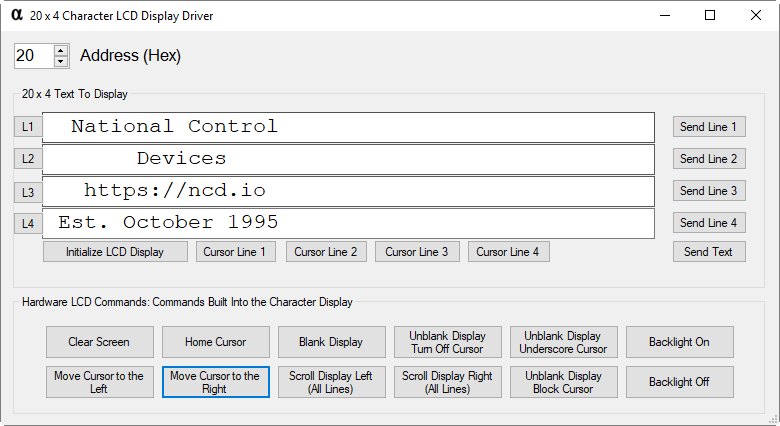Image resolution: width=780 pixels, height=426 pixels.
Task: Send Line 3 to the display
Action: (x=709, y=191)
